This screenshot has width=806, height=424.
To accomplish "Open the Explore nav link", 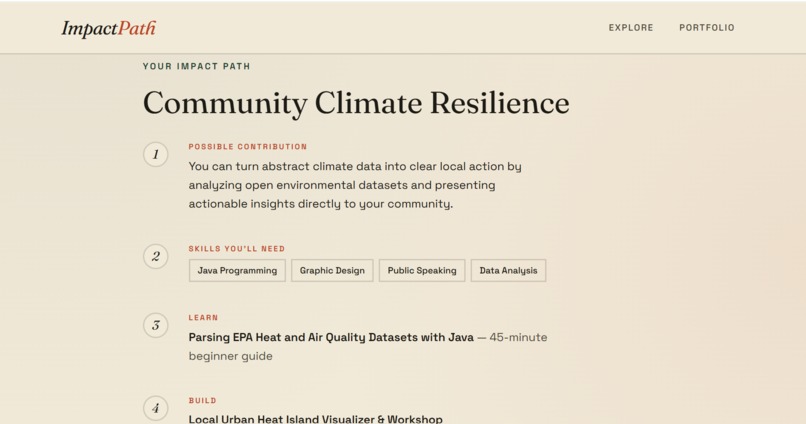I will (631, 28).
